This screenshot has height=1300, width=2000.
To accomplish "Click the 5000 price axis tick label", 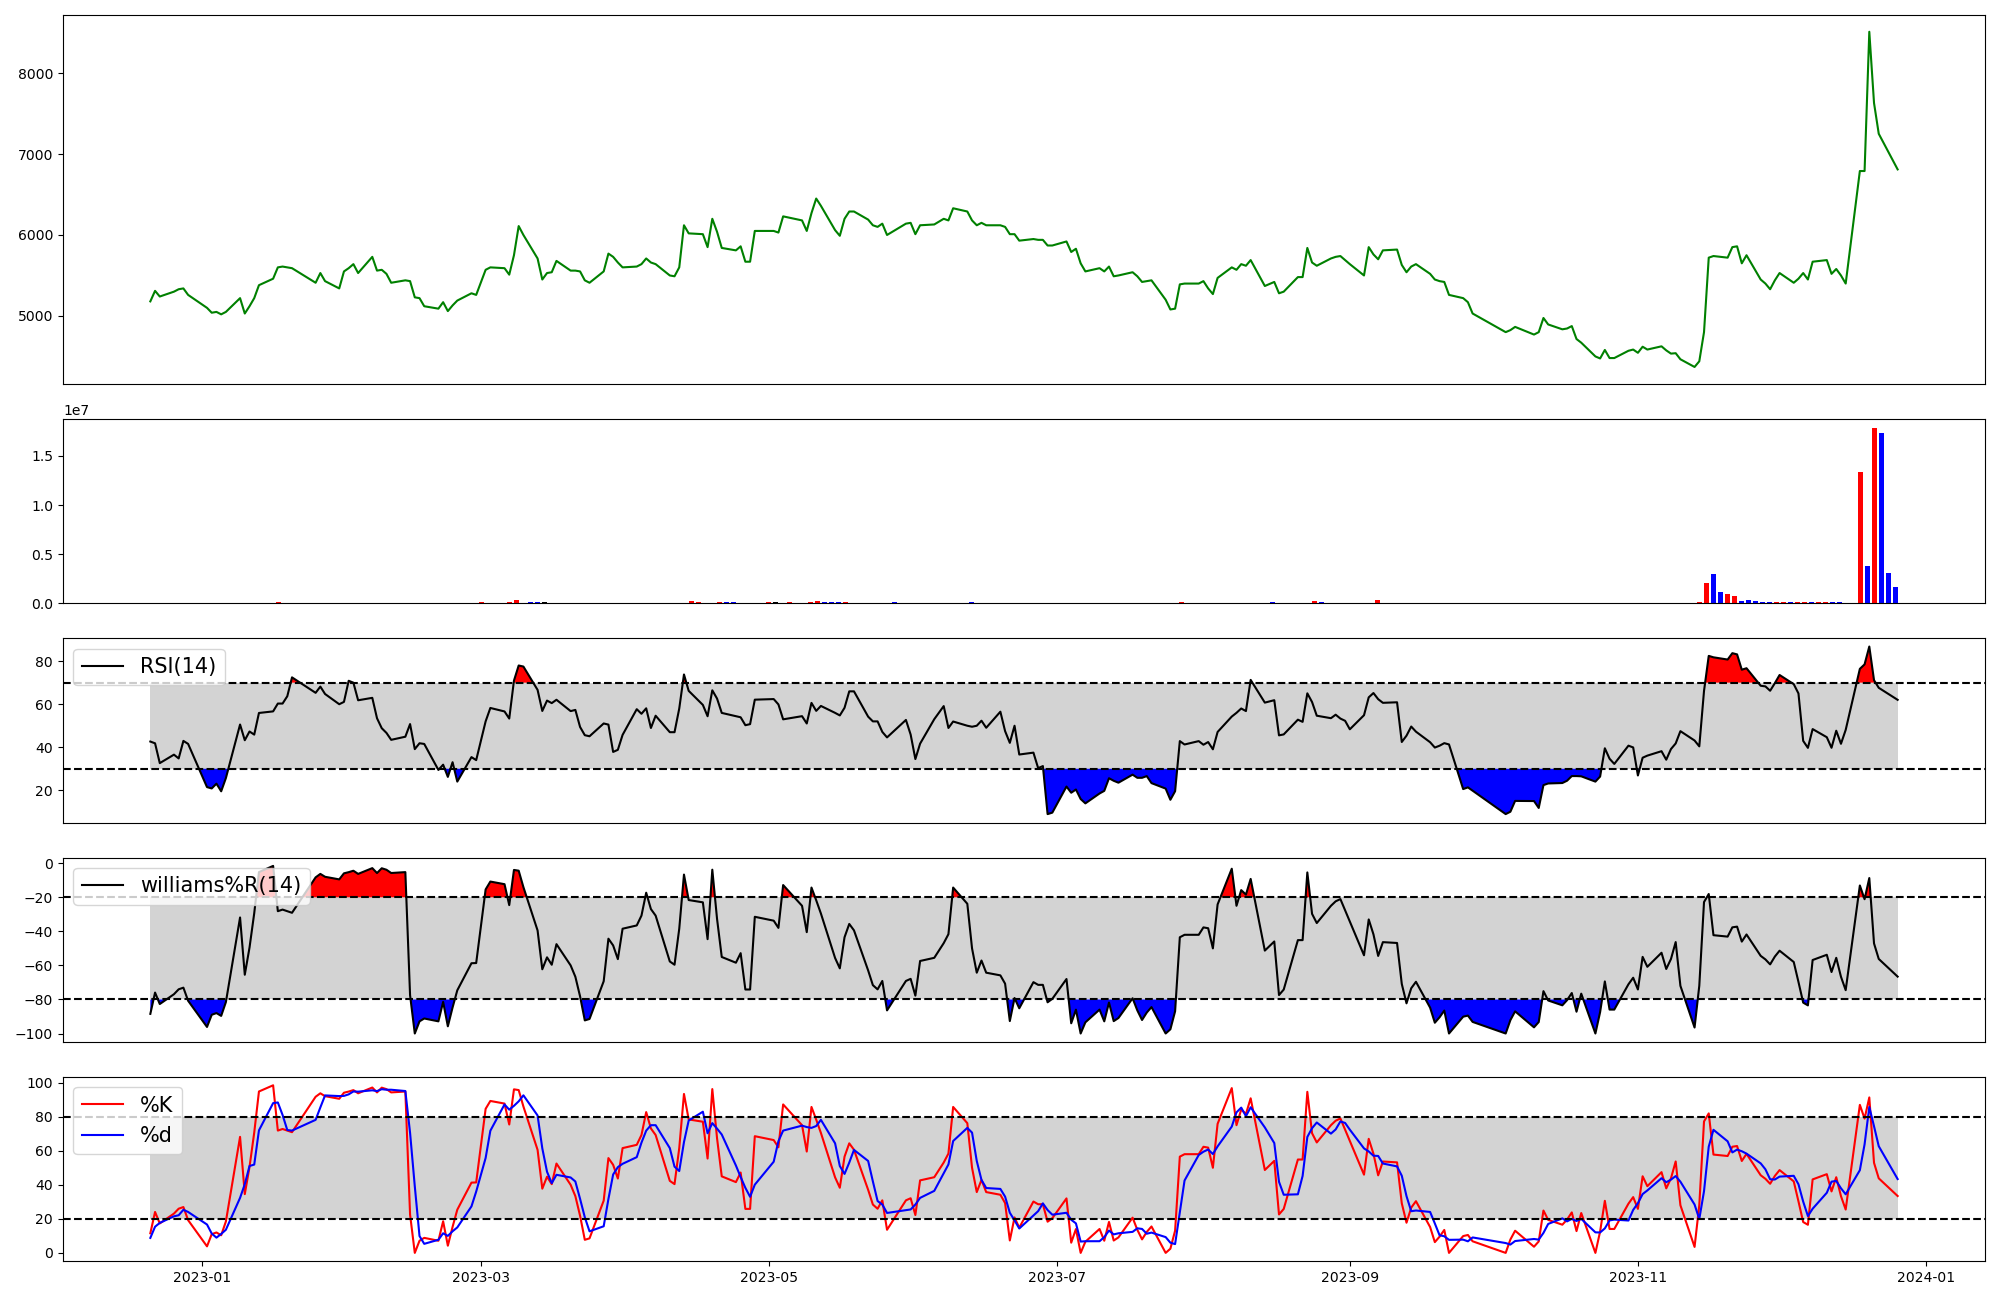I will [x=36, y=317].
